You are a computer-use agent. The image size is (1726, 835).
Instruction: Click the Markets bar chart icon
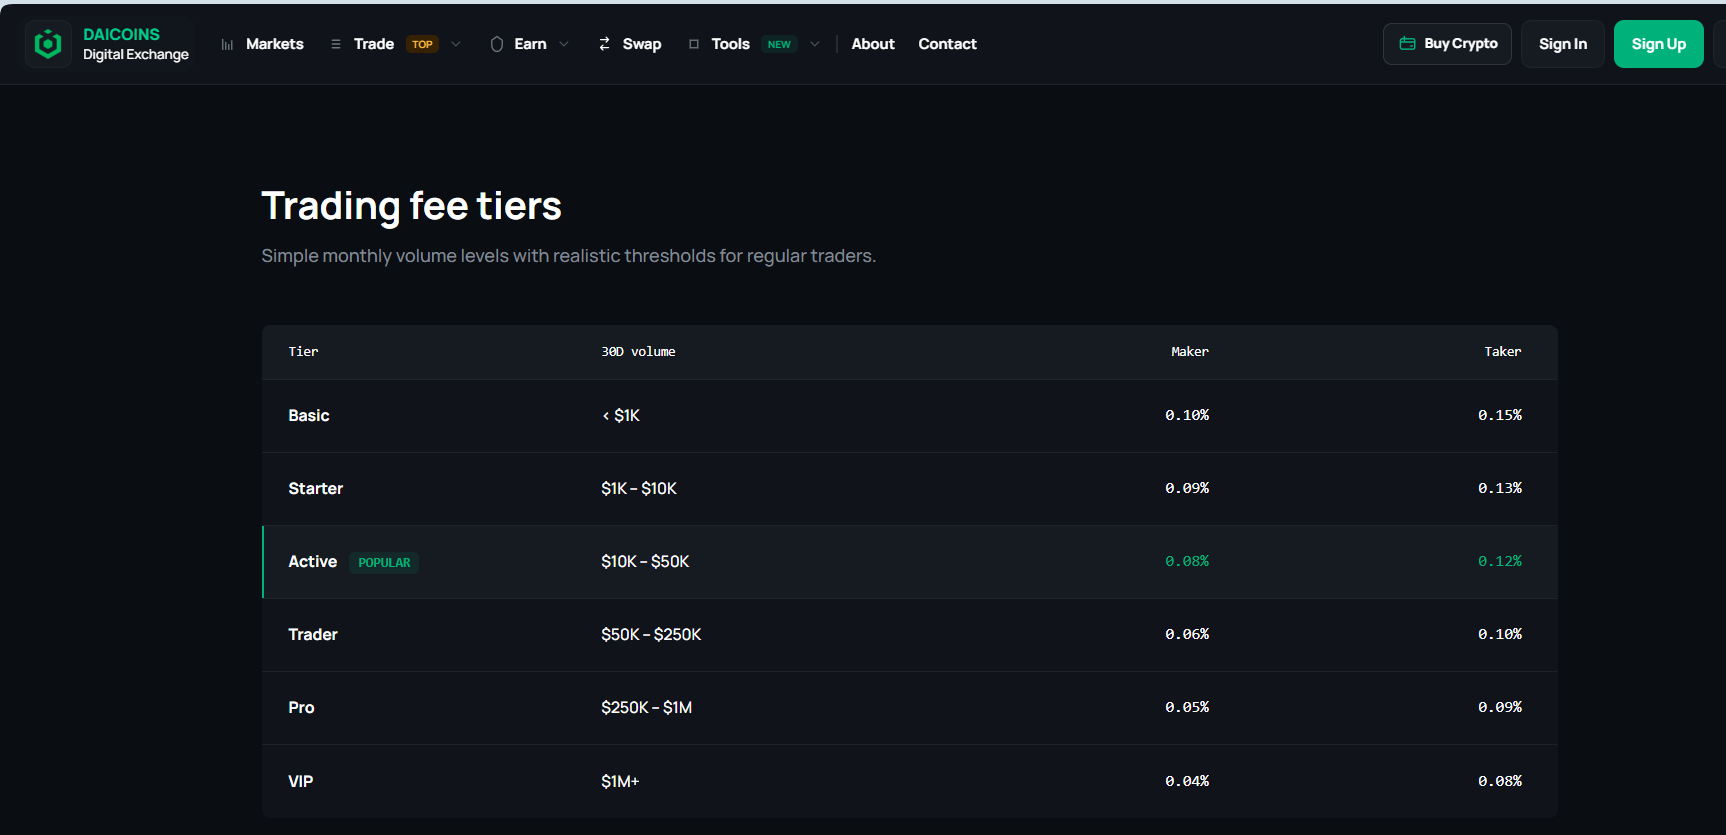tap(227, 44)
